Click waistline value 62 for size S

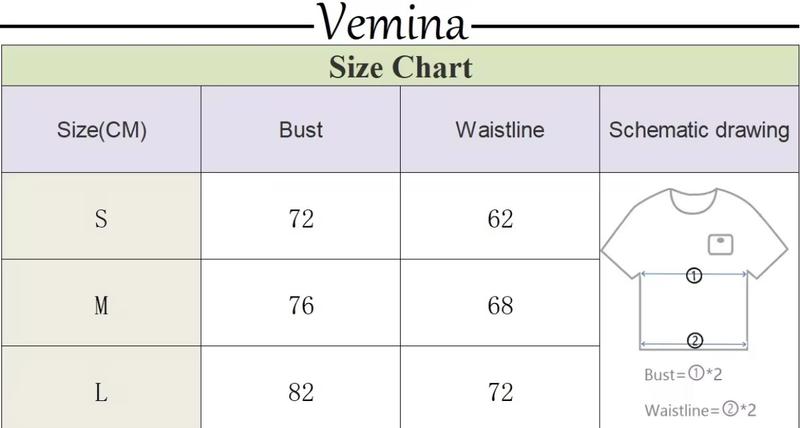click(500, 219)
